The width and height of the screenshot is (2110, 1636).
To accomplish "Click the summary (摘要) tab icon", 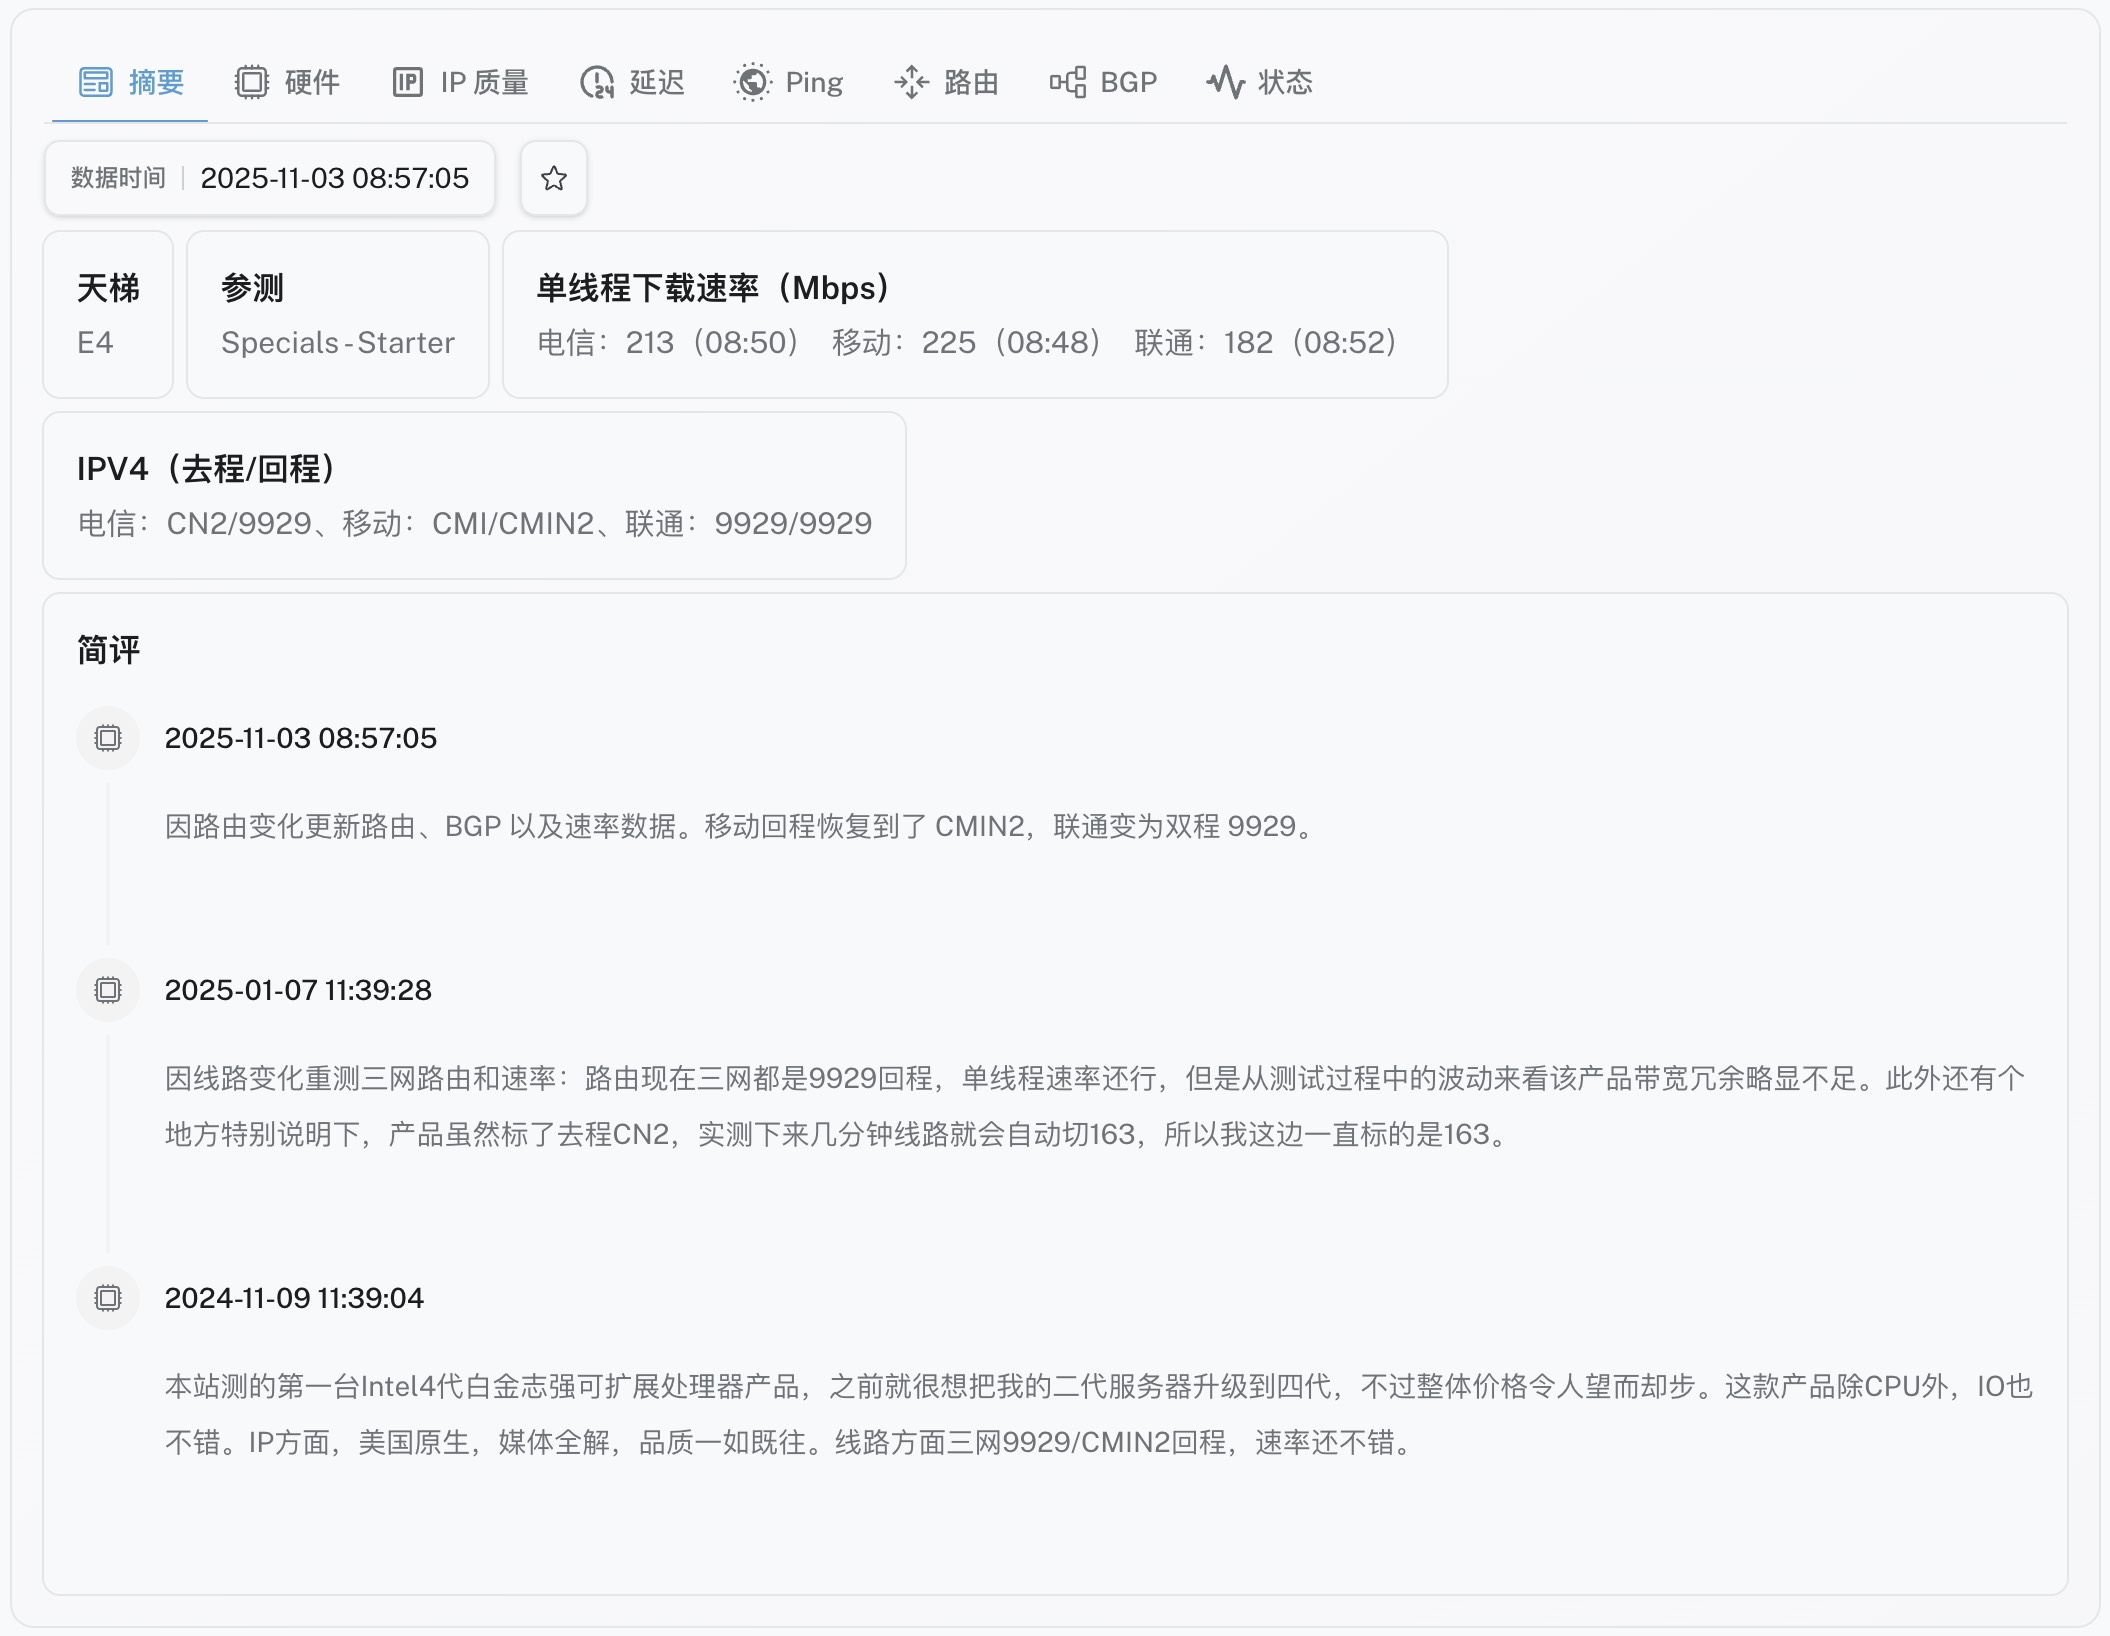I will pyautogui.click(x=96, y=82).
